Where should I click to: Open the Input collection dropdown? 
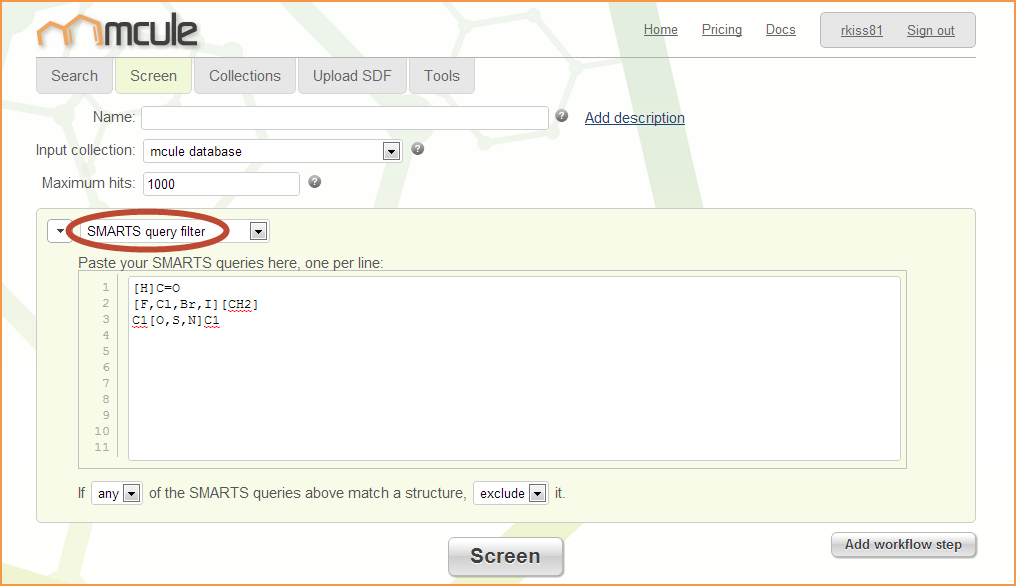click(272, 151)
